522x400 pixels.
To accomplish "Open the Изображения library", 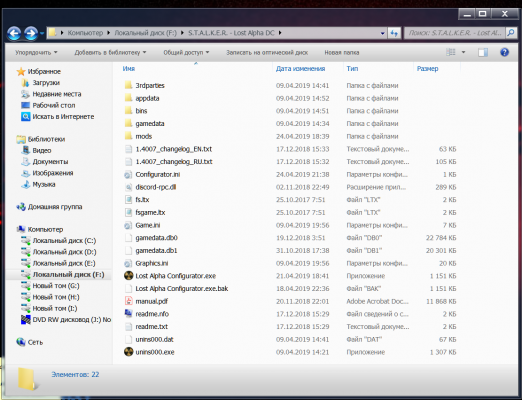I will pos(53,173).
